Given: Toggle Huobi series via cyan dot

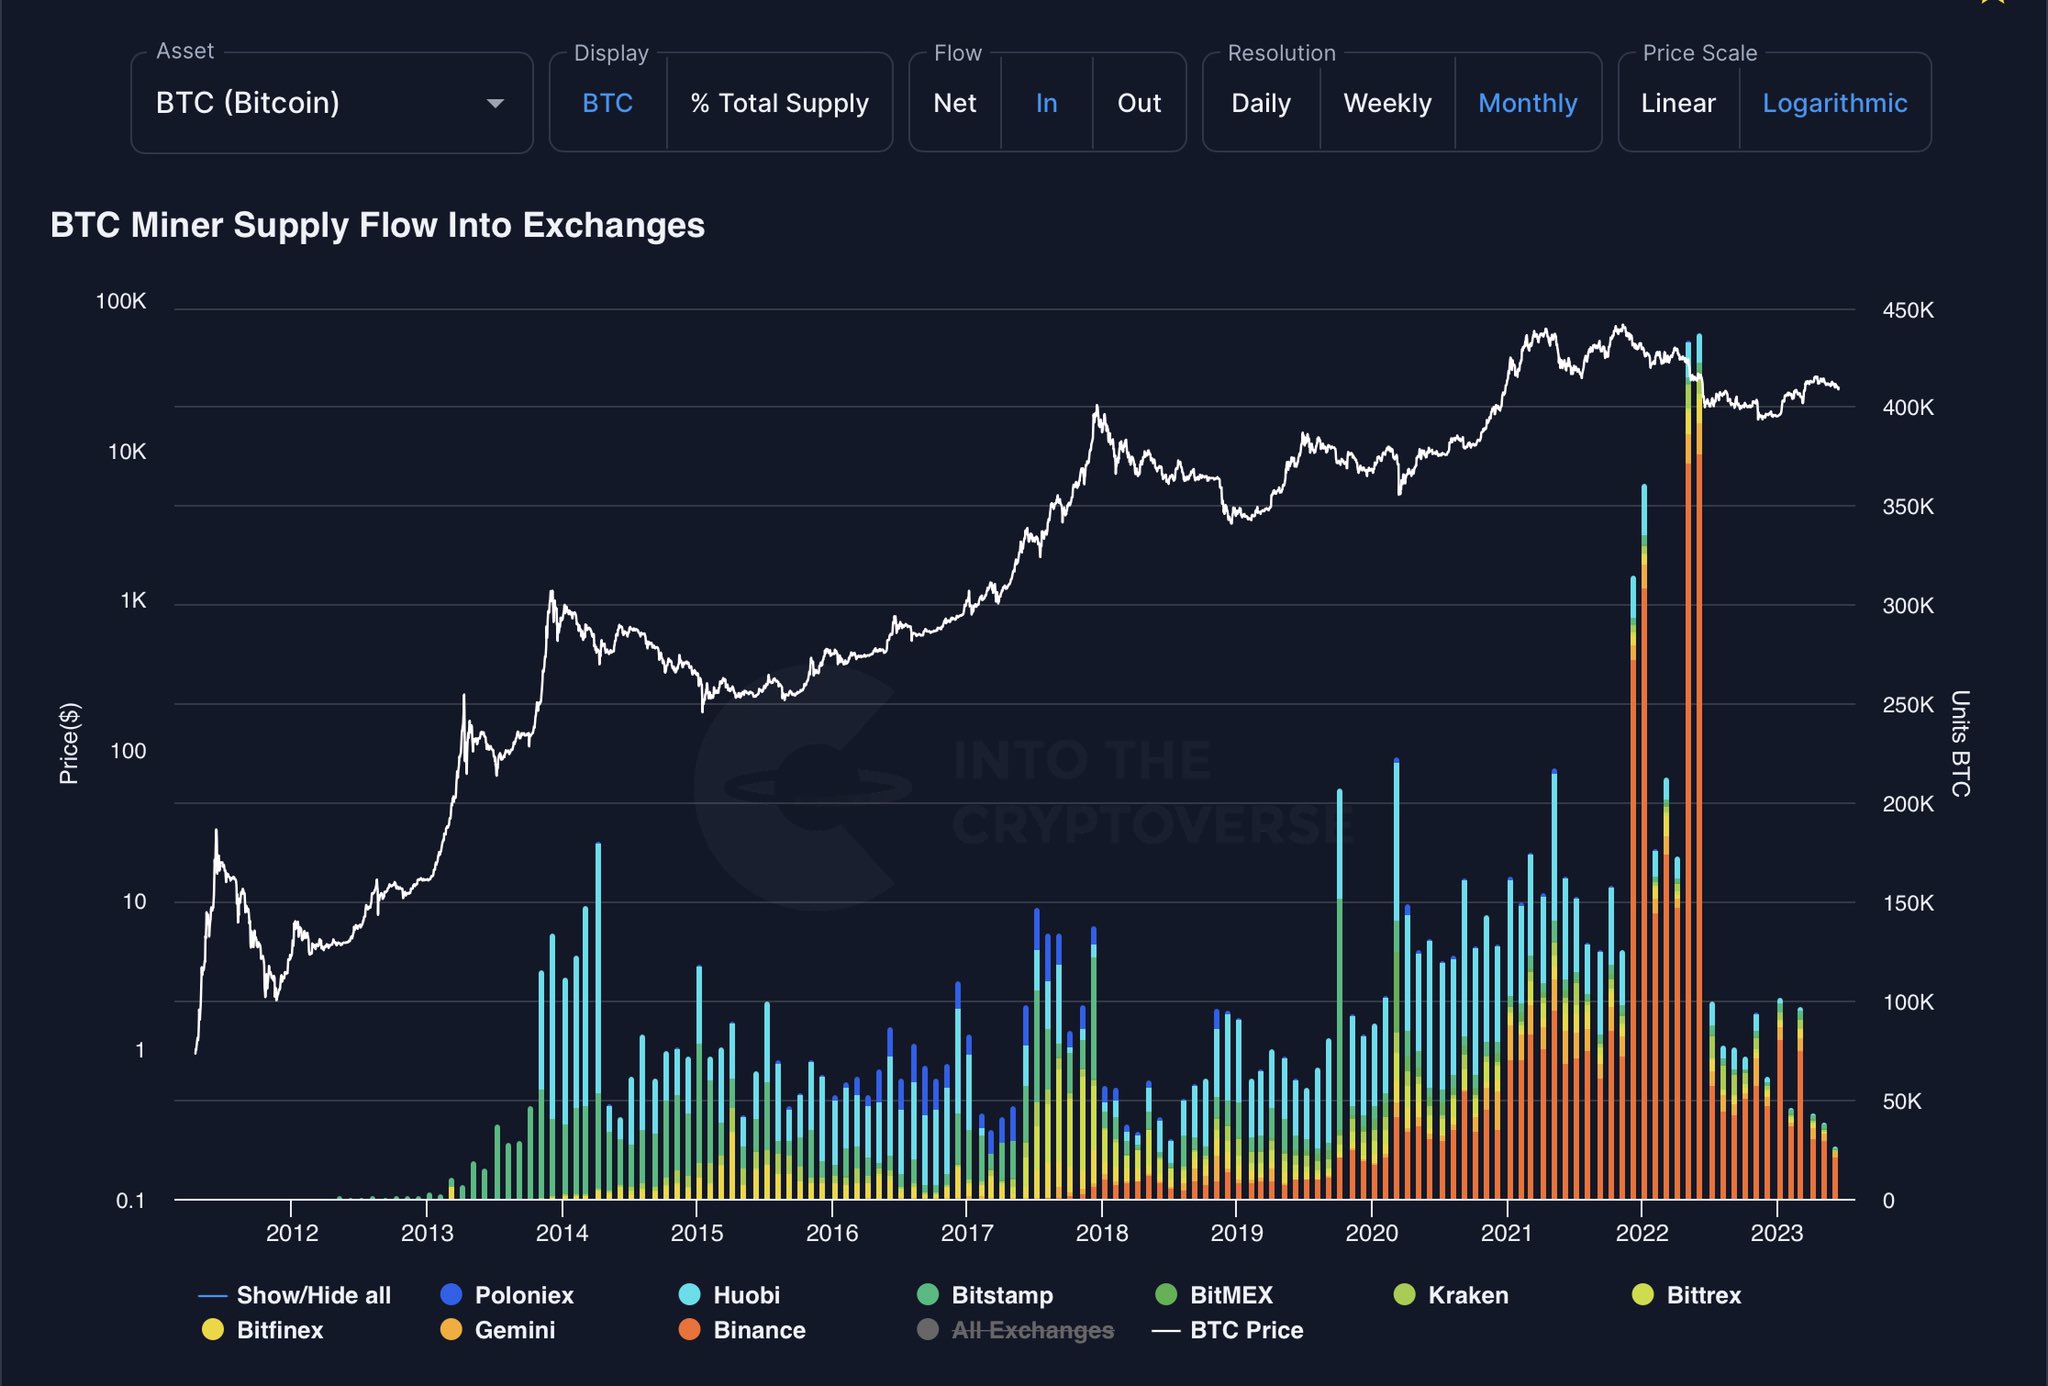Looking at the screenshot, I should [689, 1294].
